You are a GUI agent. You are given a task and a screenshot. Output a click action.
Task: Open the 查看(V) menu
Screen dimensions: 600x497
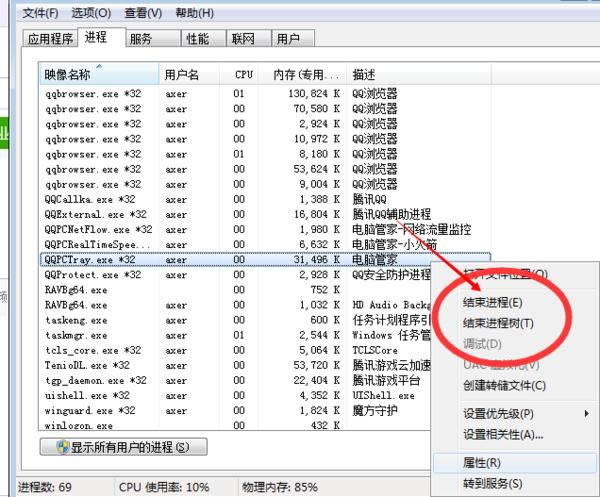point(143,13)
